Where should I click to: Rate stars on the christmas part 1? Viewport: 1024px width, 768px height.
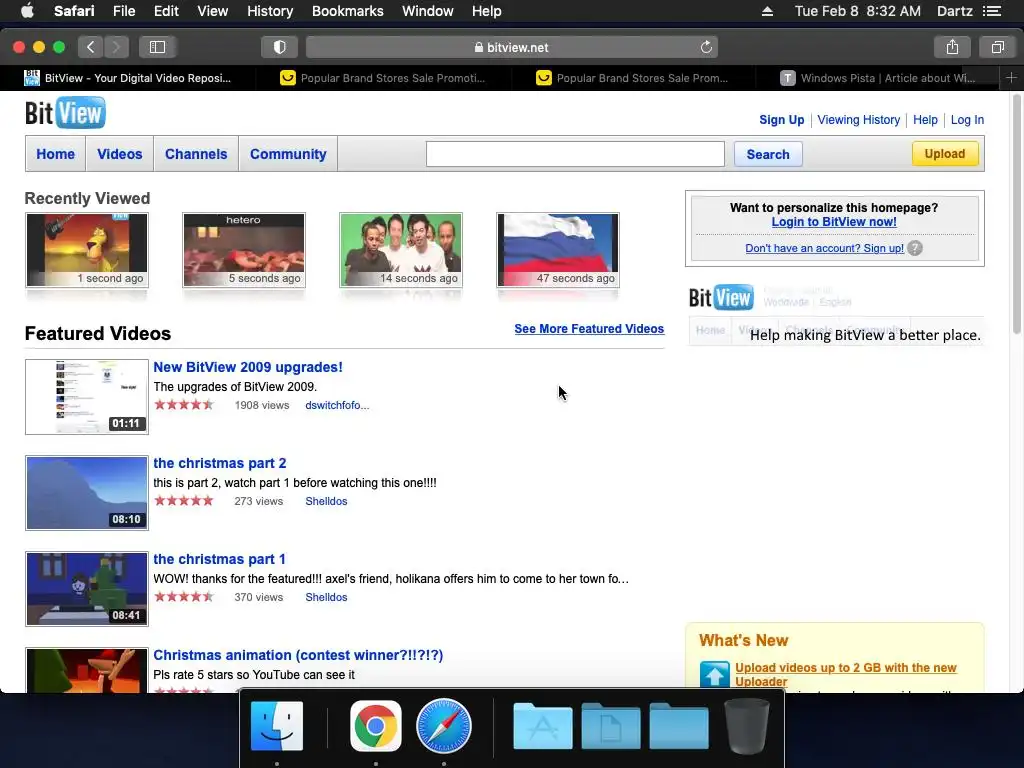coord(184,597)
